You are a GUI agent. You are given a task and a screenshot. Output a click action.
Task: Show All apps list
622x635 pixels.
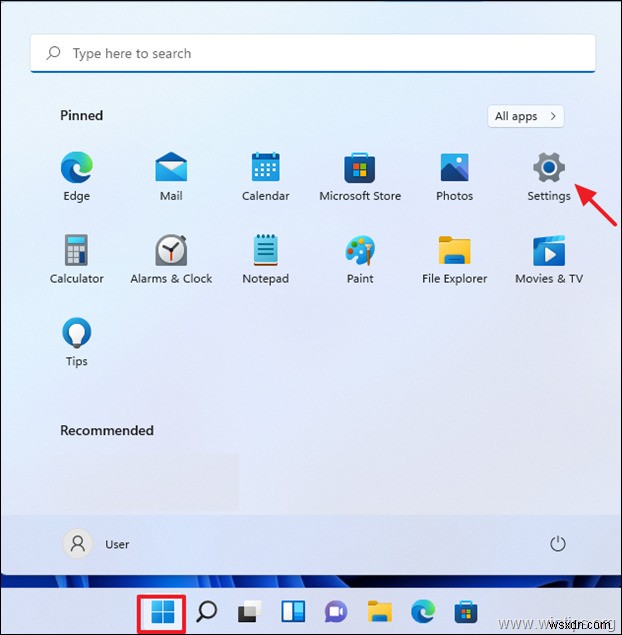pos(526,116)
